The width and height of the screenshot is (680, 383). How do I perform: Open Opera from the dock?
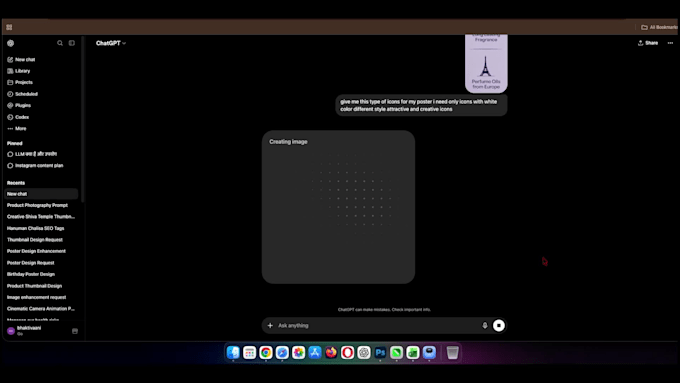tap(347, 352)
